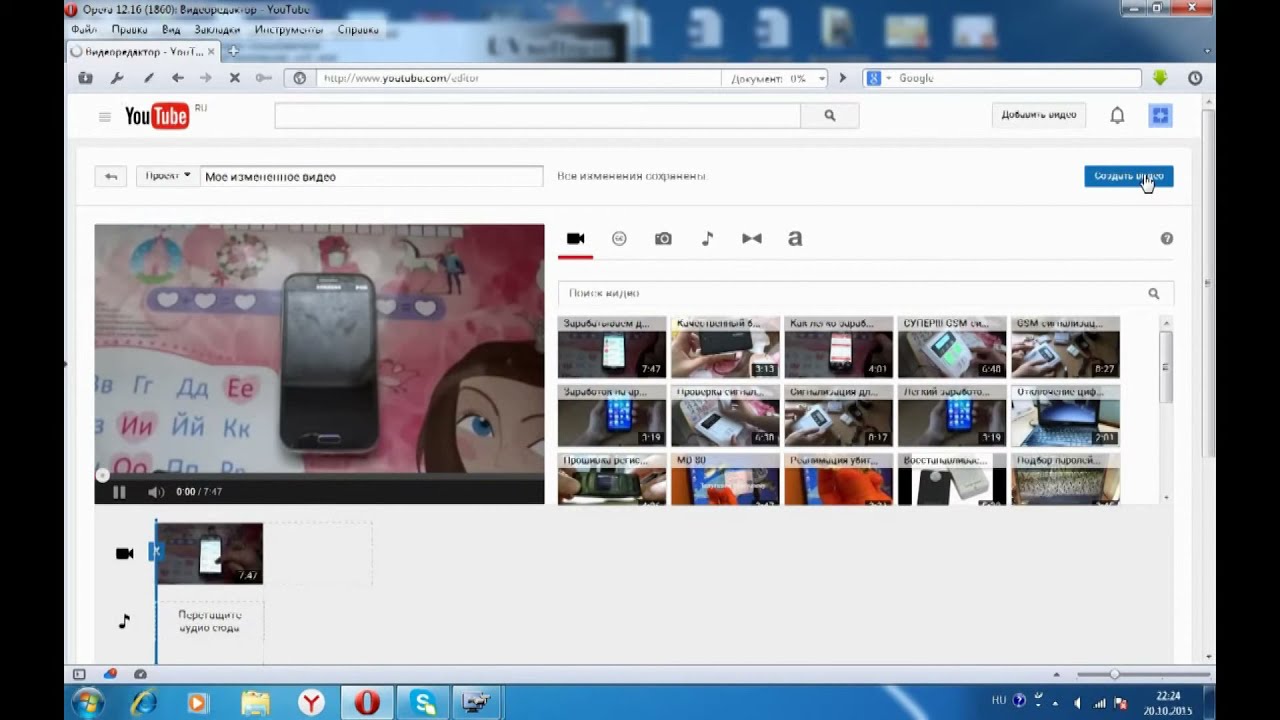Open the Закладки menu
Viewport: 1280px width, 720px height.
[x=217, y=30]
